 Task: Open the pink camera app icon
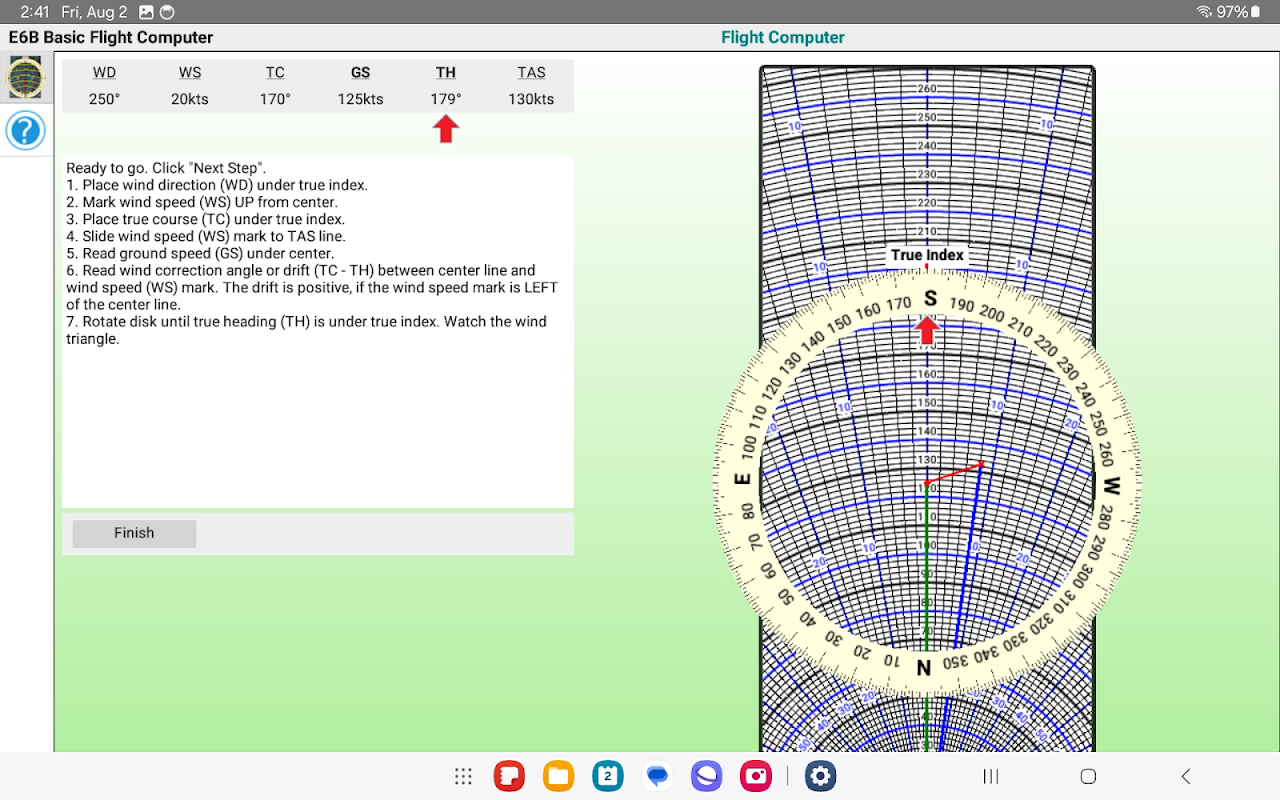tap(756, 776)
